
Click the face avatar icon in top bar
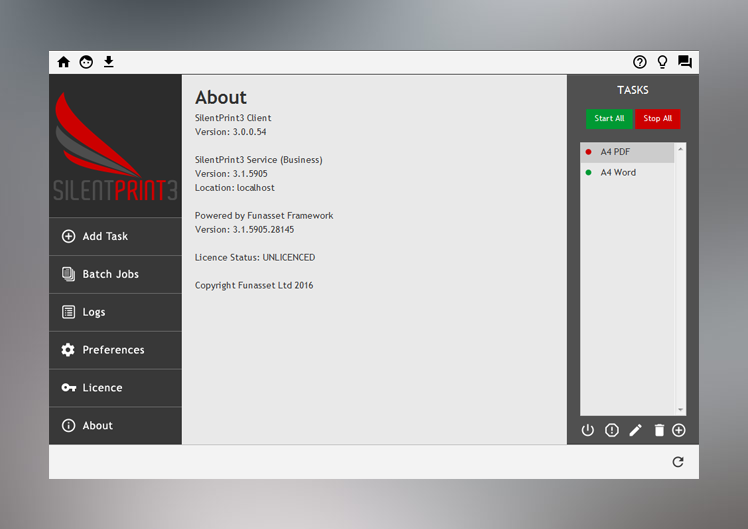[86, 62]
